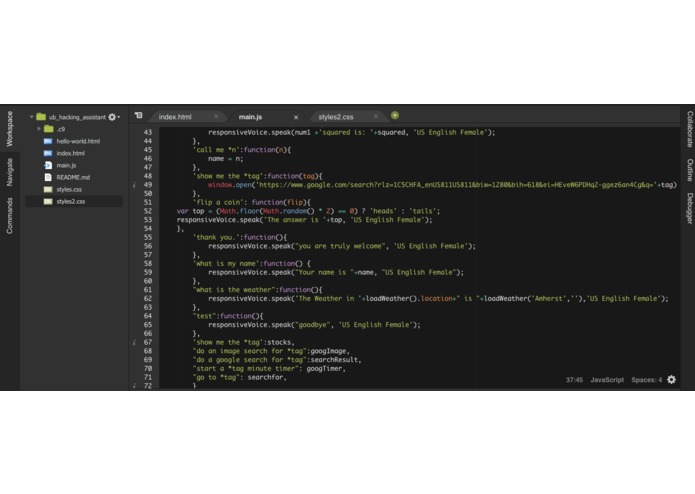Select README.md in the file tree
The width and height of the screenshot is (695, 494).
coord(73,177)
